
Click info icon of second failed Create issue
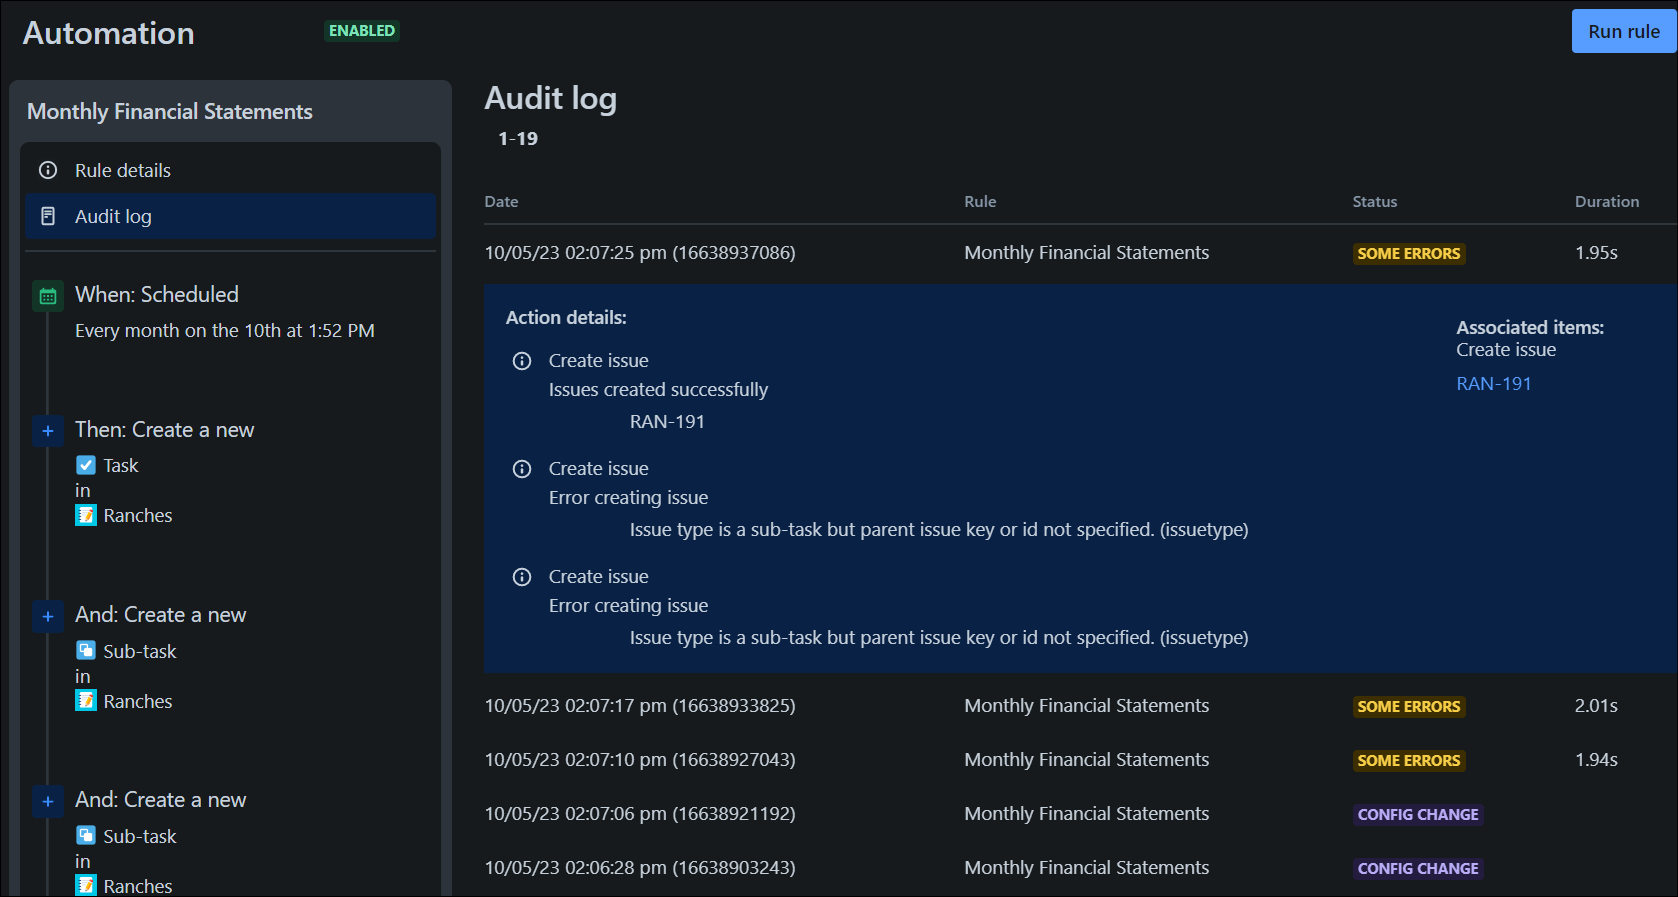click(522, 577)
